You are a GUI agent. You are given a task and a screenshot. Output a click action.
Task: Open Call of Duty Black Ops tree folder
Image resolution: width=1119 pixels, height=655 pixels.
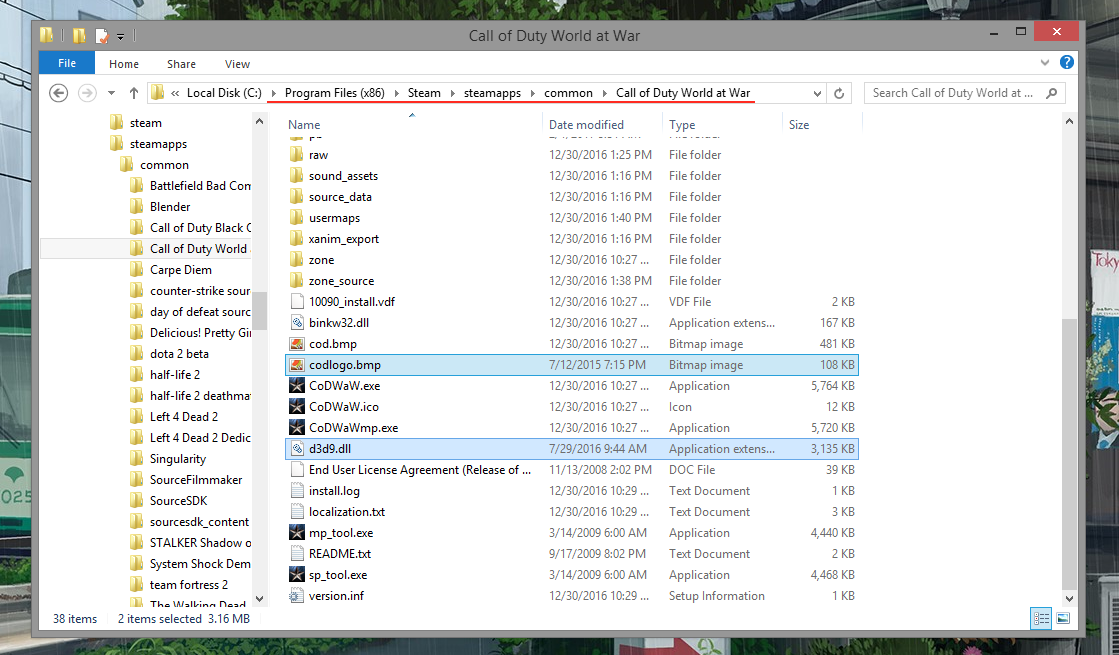pos(200,228)
